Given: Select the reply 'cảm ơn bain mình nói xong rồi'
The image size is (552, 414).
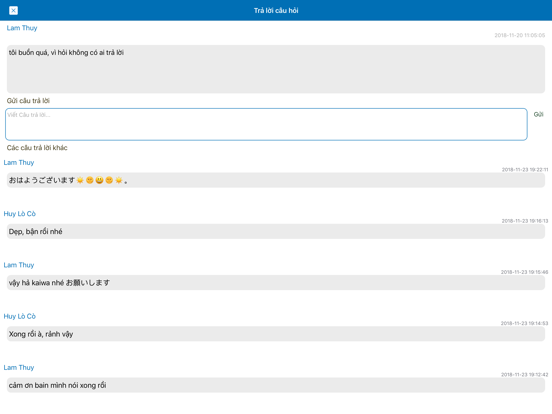Looking at the screenshot, I should coord(276,385).
